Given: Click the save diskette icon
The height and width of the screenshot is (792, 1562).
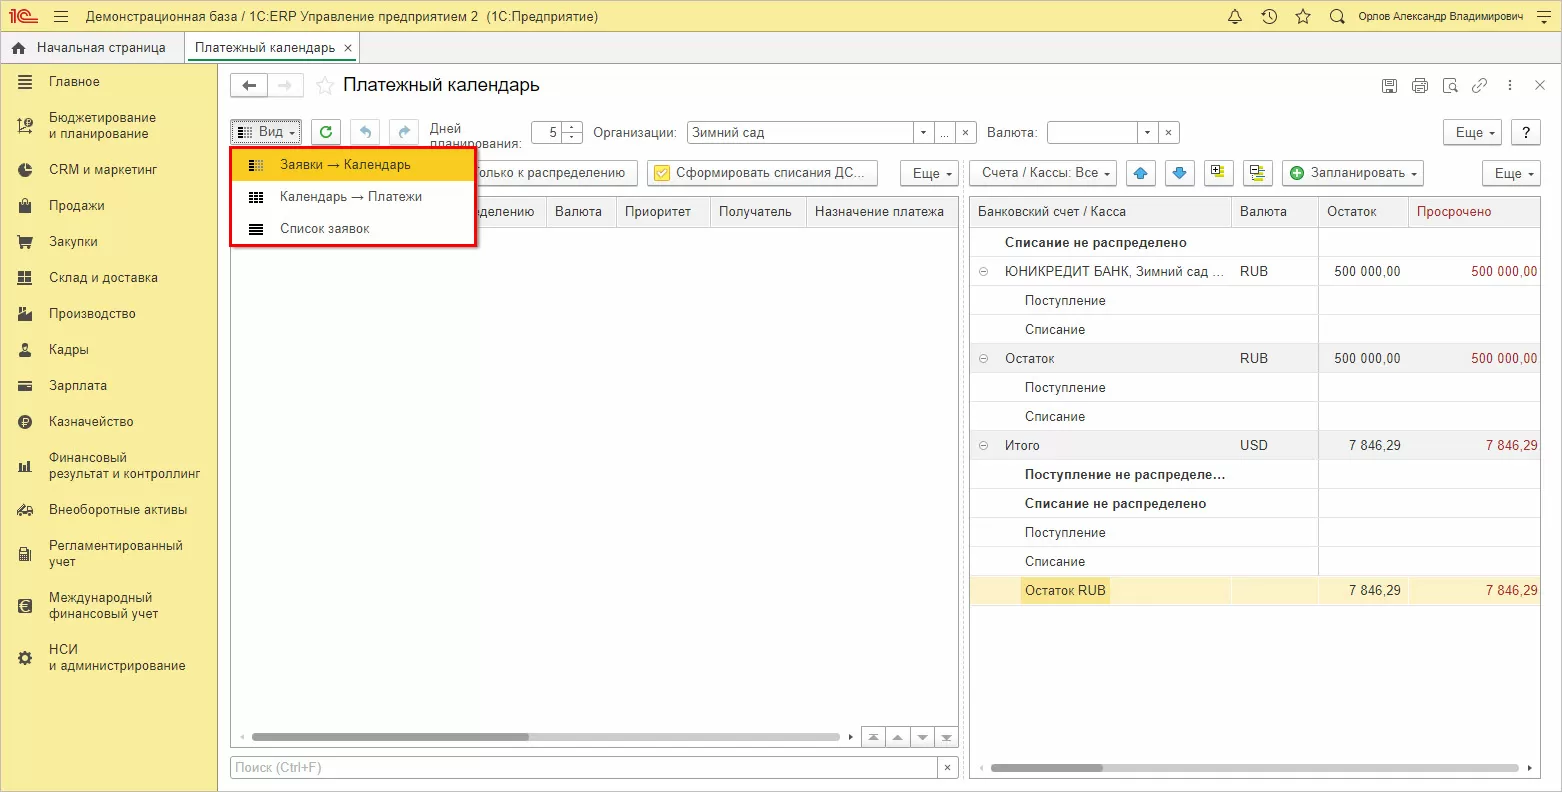Looking at the screenshot, I should pos(1389,86).
